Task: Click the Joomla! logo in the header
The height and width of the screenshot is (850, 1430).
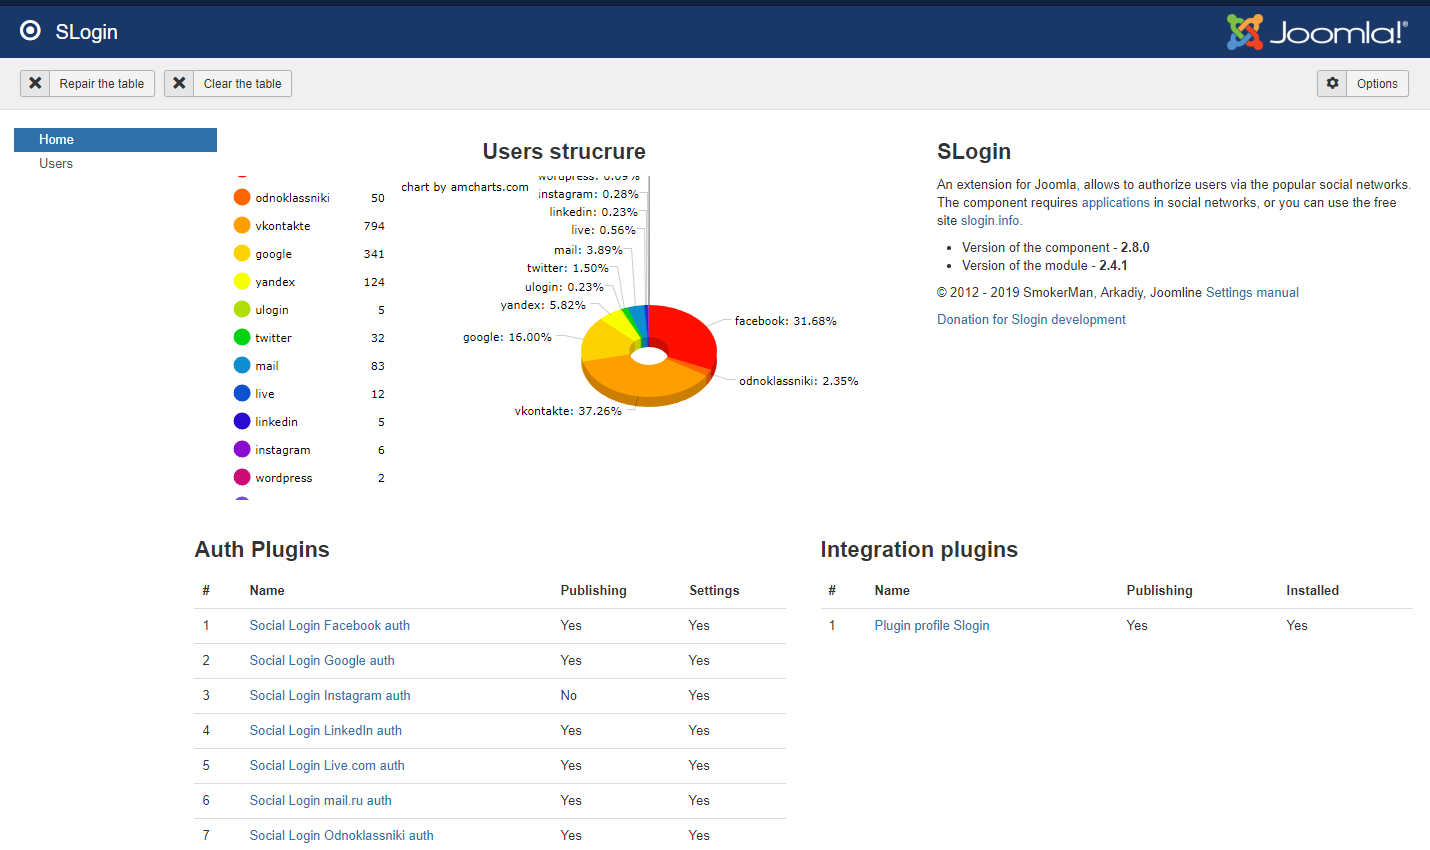Action: tap(1318, 31)
